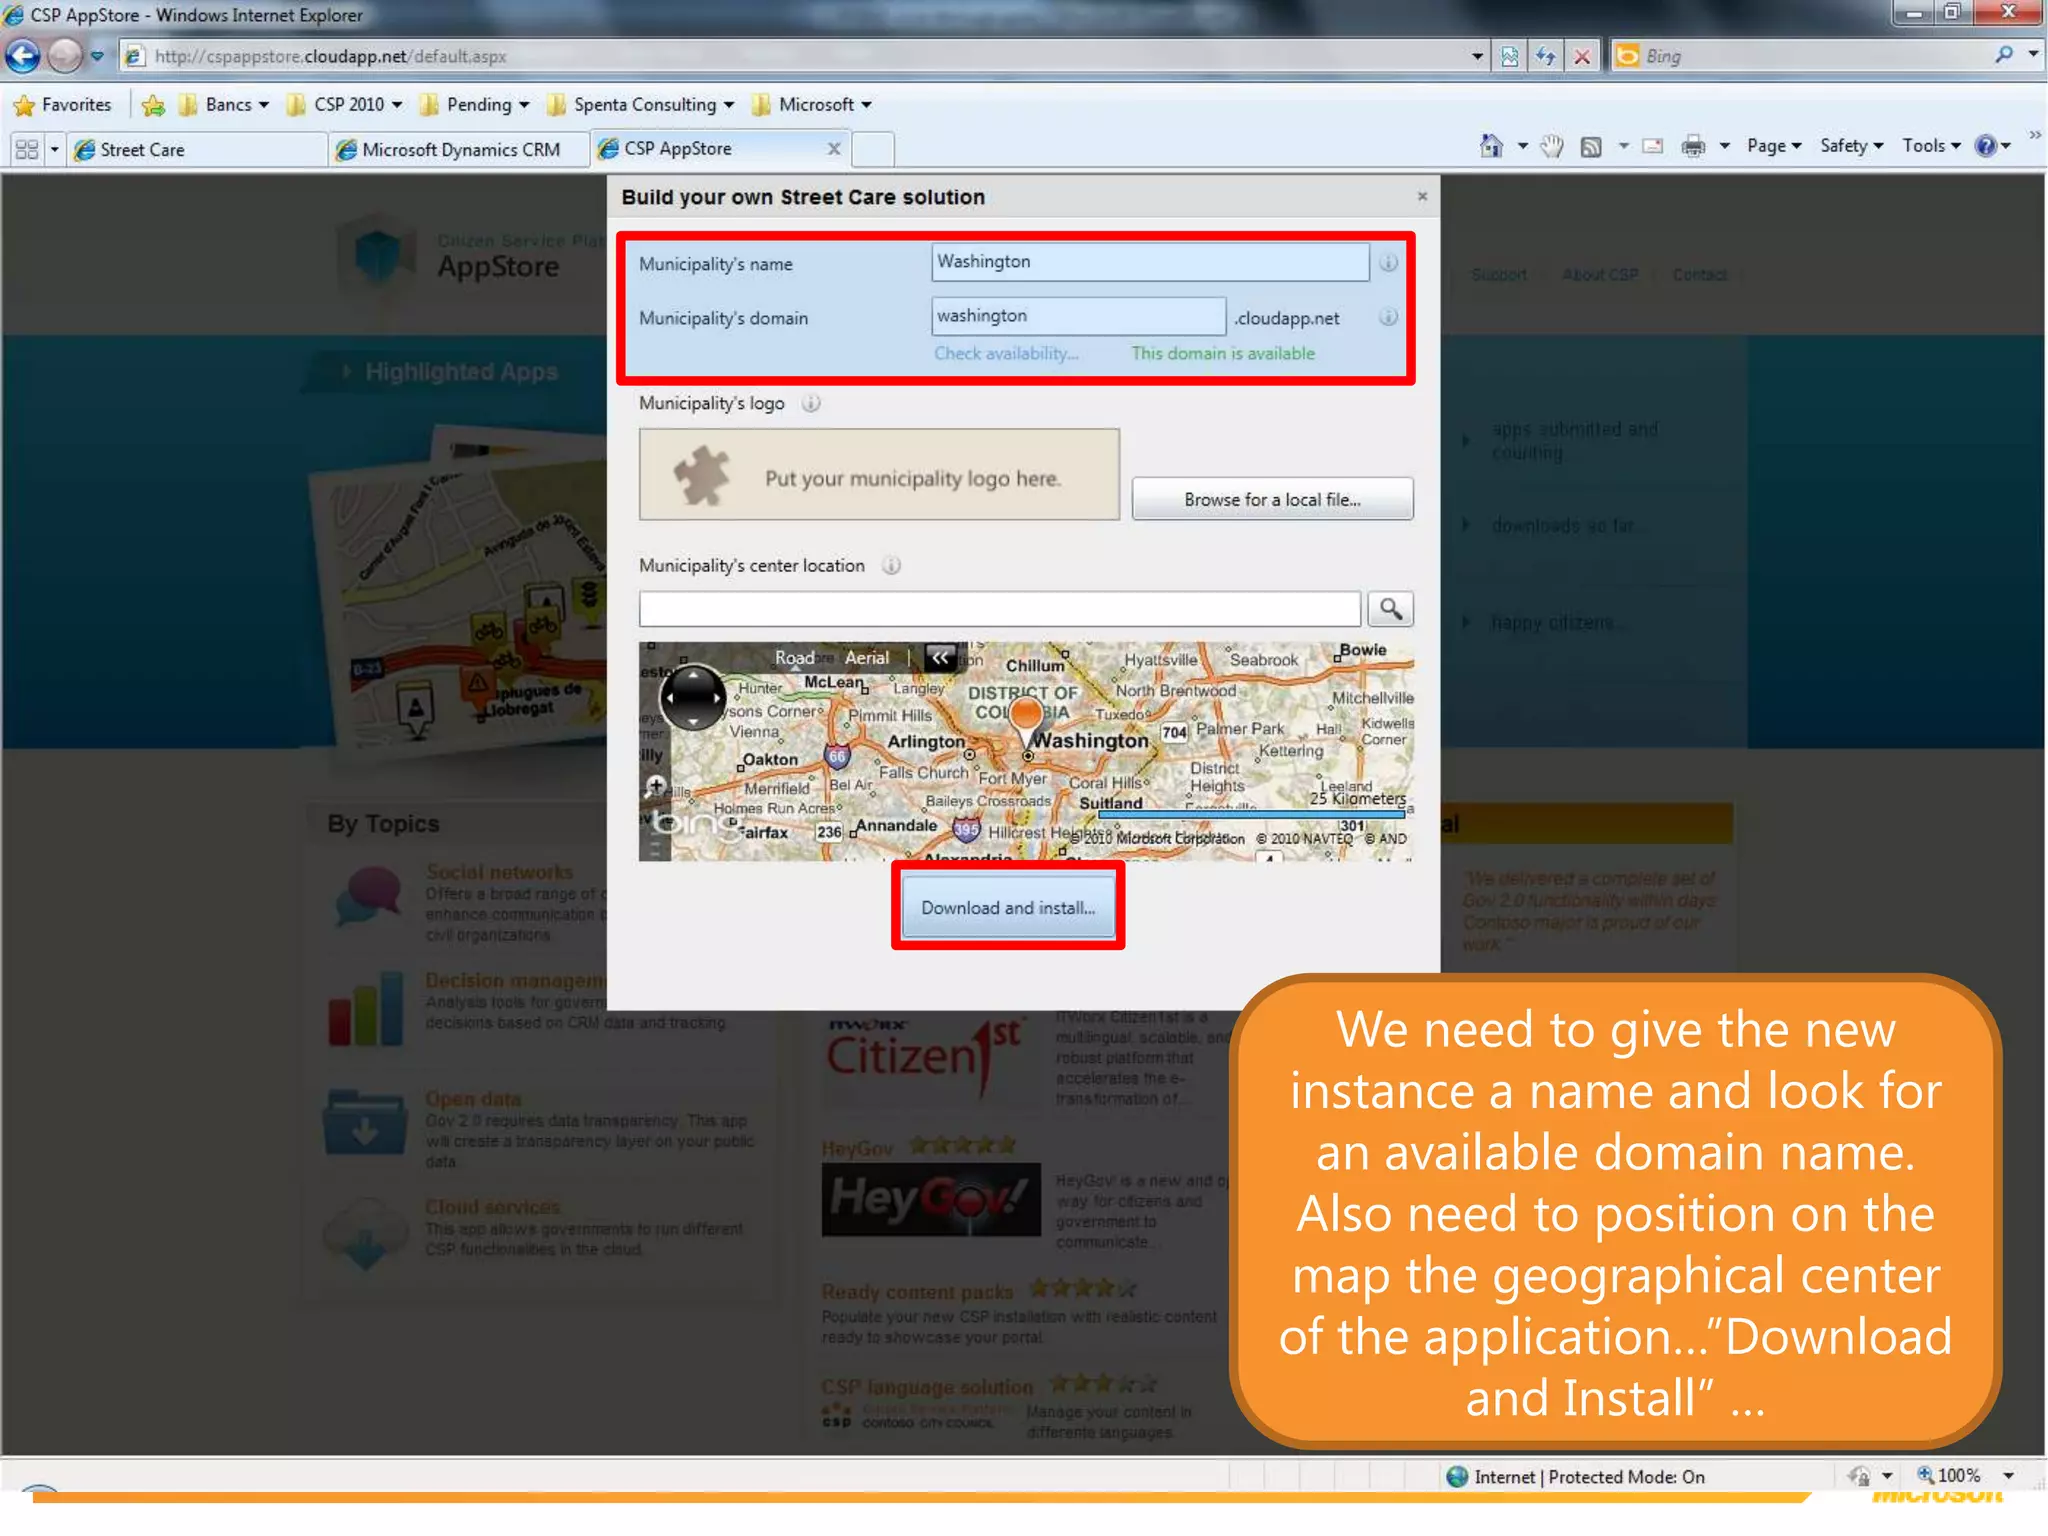The width and height of the screenshot is (2048, 1536).
Task: Open the Safety menu
Action: (x=1851, y=146)
